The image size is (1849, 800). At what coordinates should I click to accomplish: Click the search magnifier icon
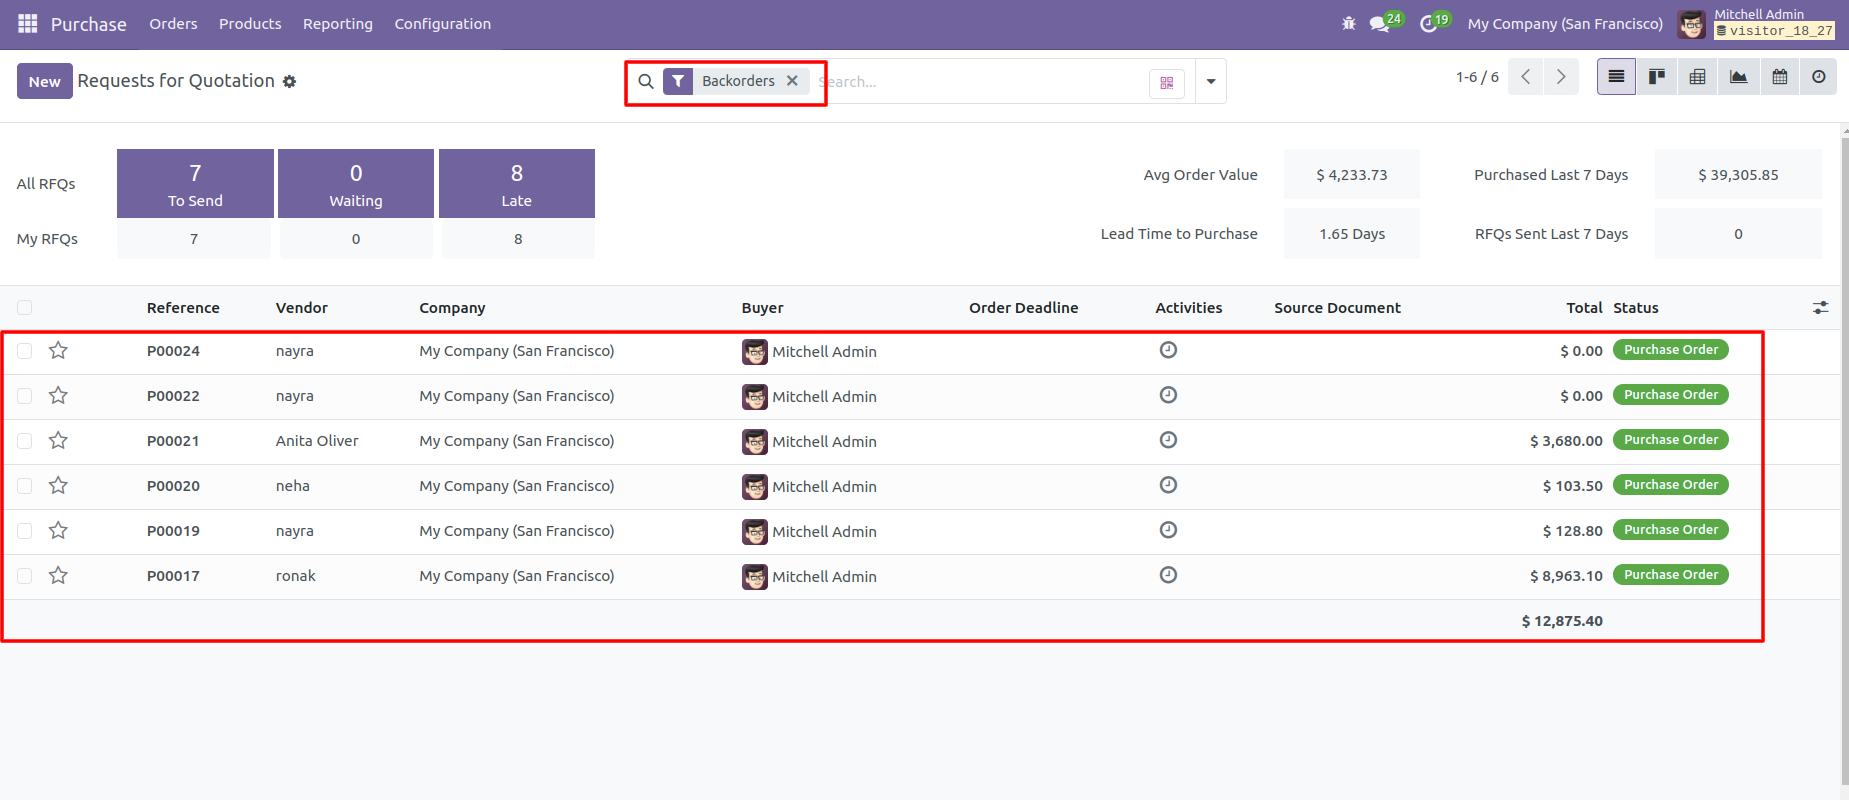[646, 81]
